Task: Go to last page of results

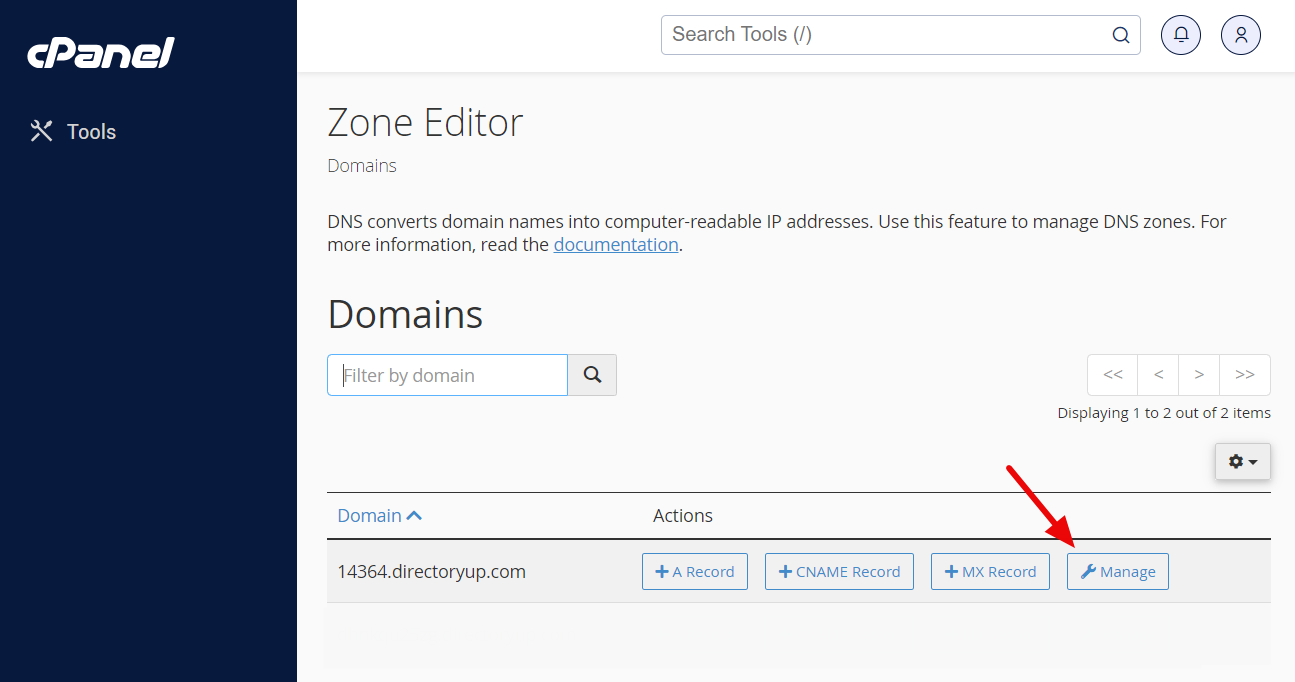Action: (1245, 375)
